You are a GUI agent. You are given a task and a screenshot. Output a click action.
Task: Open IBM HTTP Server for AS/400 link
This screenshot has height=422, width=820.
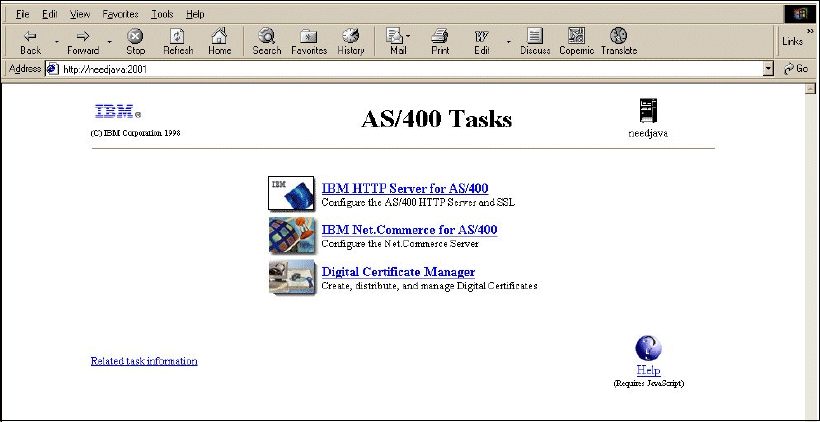(405, 188)
